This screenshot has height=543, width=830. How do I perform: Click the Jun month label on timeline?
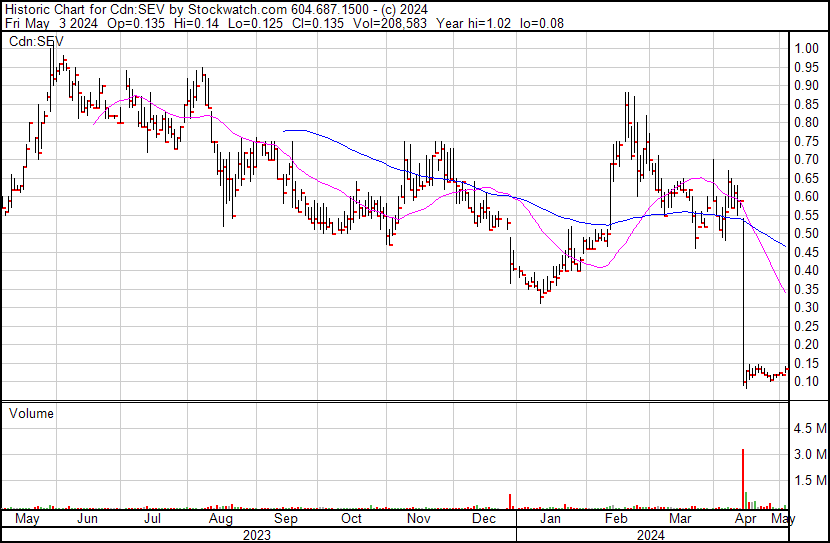pos(88,519)
